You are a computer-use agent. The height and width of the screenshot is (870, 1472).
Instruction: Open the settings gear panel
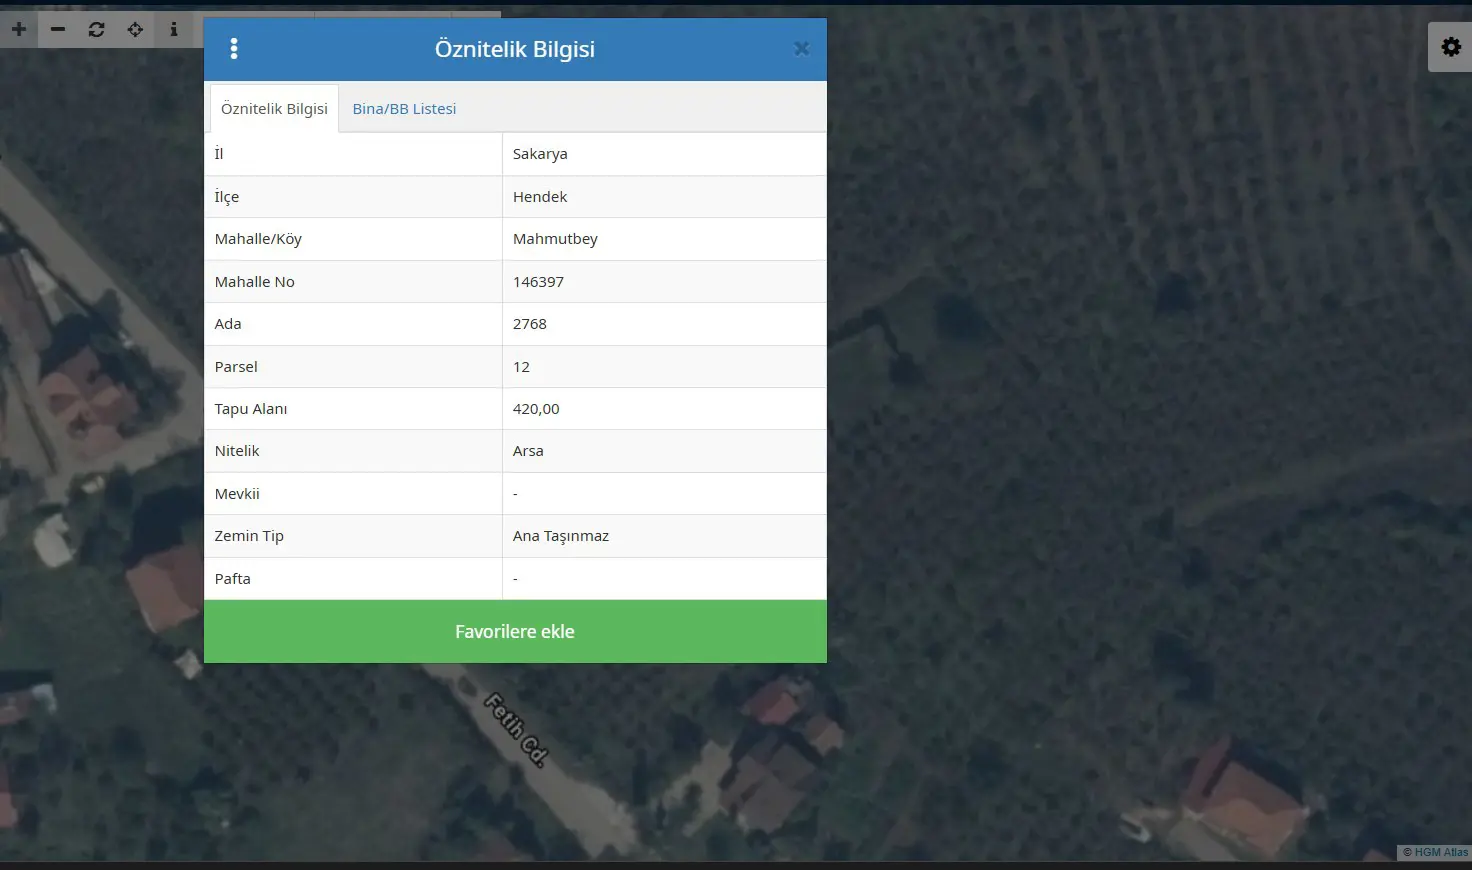point(1451,47)
